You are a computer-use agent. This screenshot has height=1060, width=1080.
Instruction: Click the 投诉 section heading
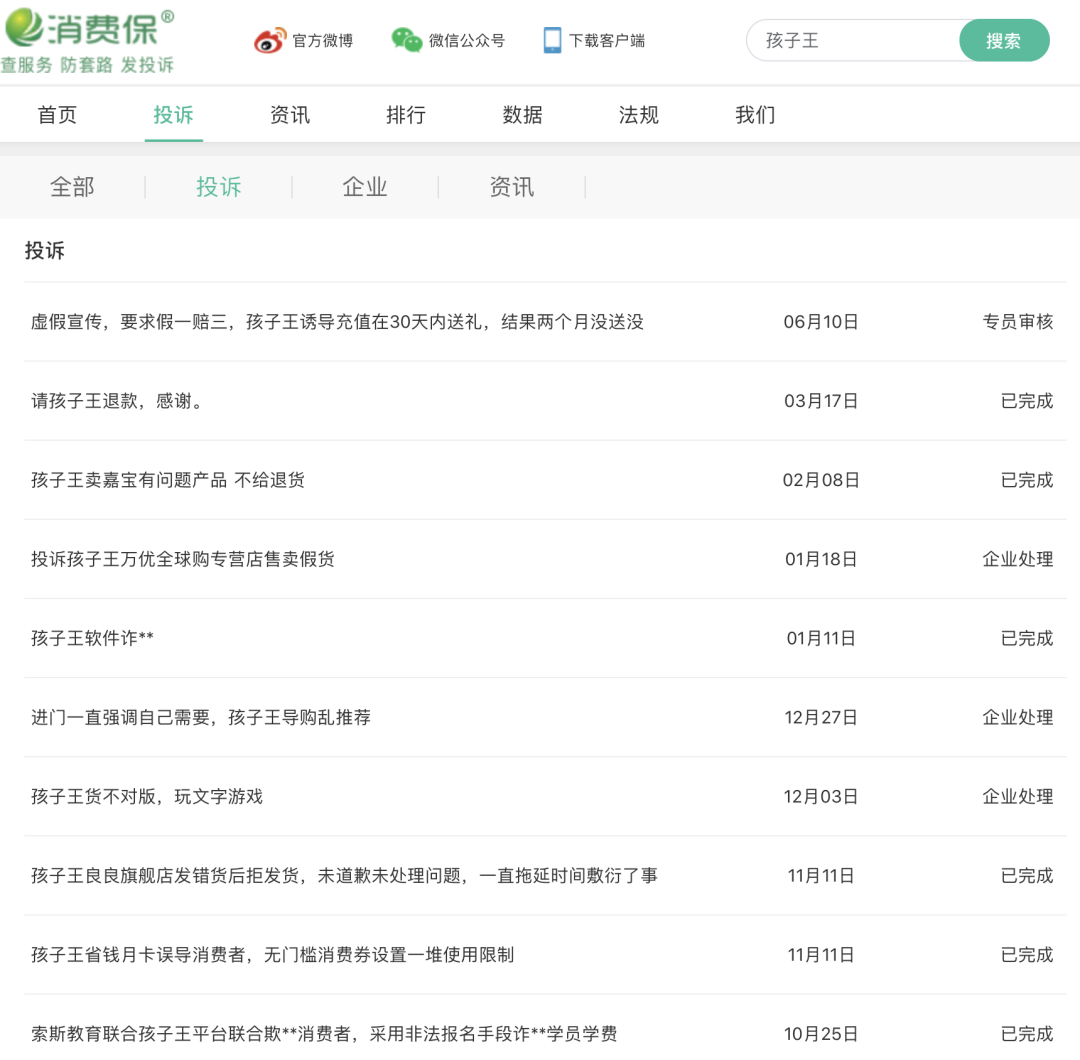pos(45,251)
